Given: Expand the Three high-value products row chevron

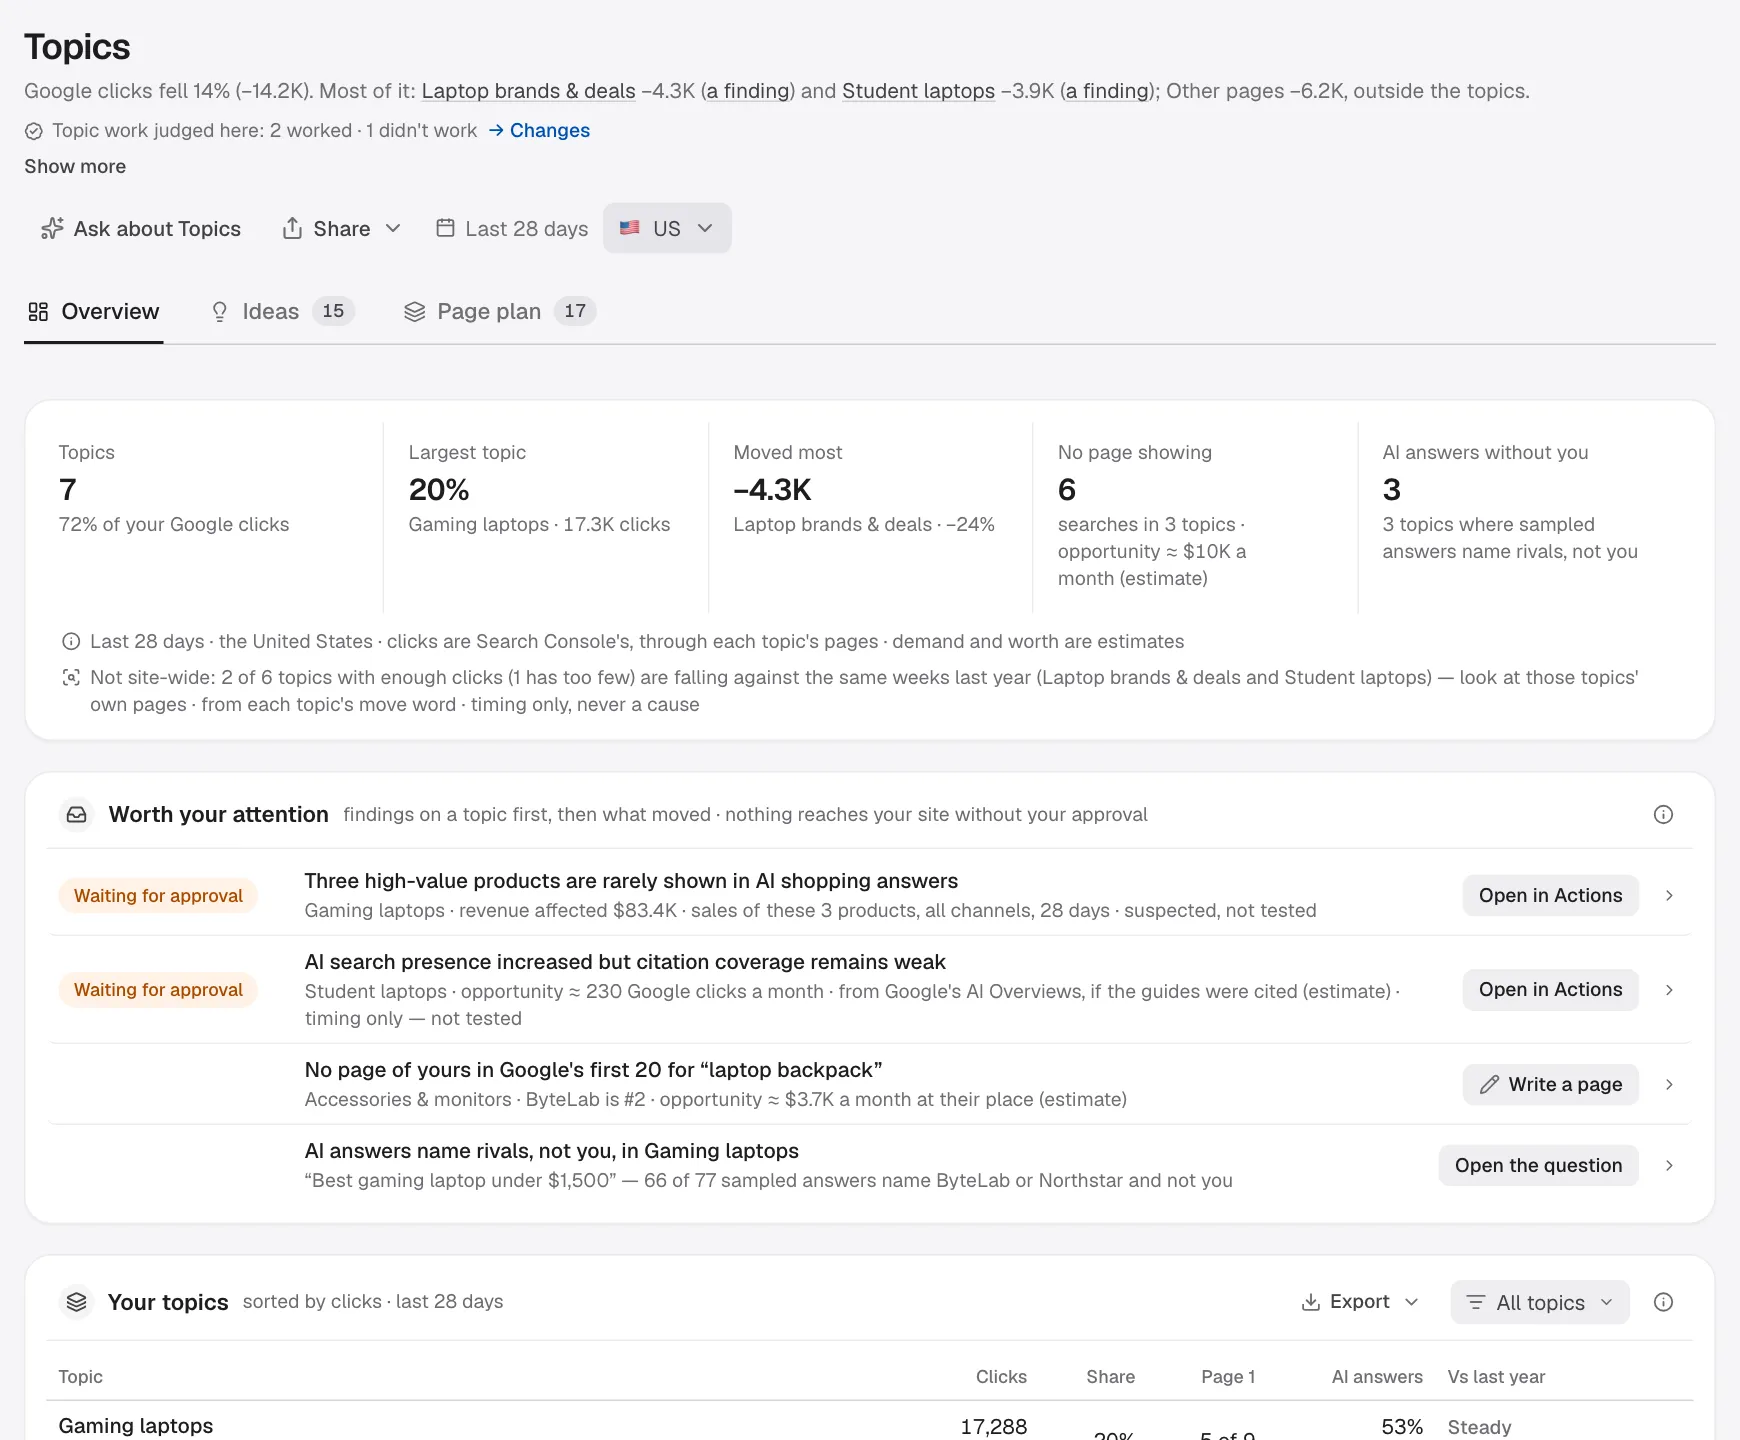Looking at the screenshot, I should coord(1669,896).
